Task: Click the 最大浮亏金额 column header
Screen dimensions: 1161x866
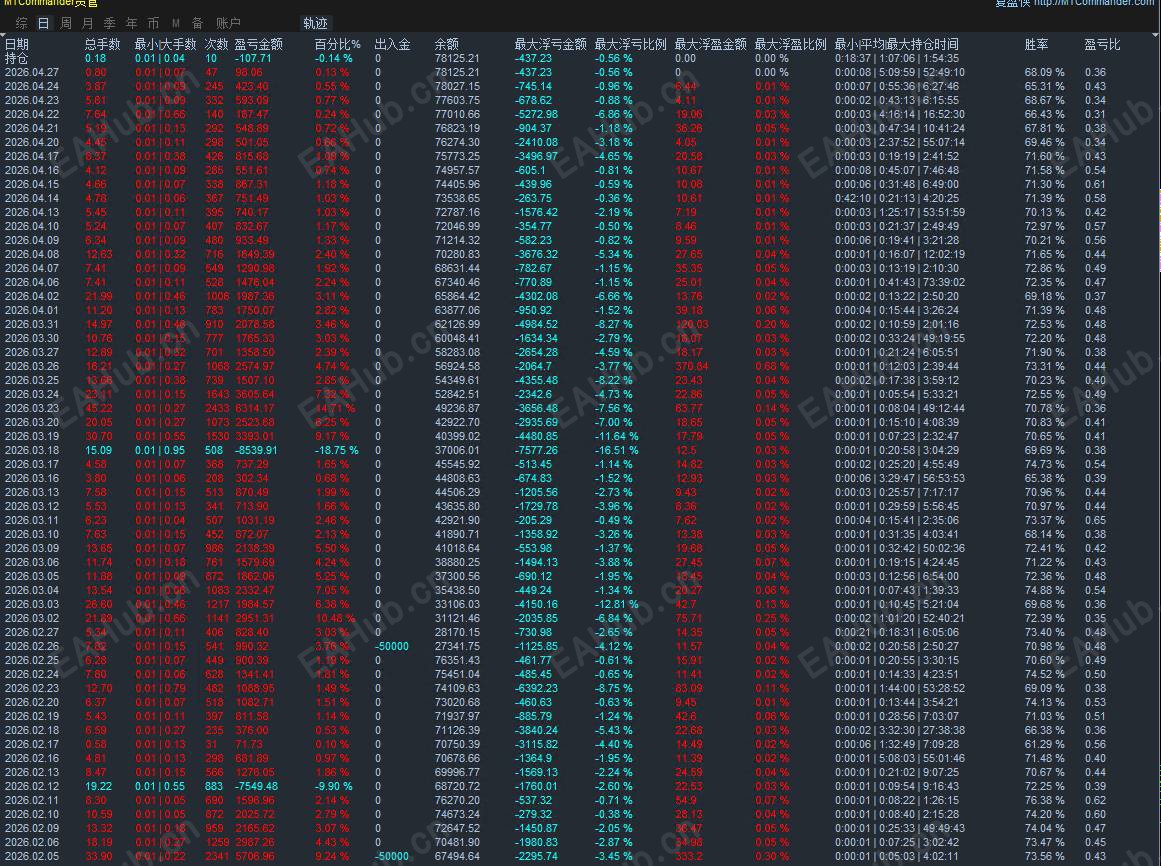Action: [550, 44]
